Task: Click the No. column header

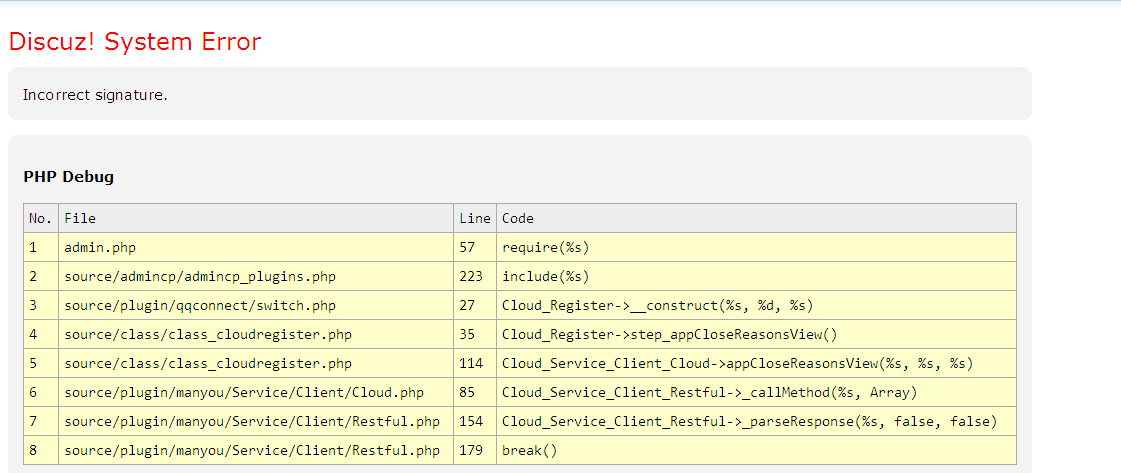Action: coord(40,218)
